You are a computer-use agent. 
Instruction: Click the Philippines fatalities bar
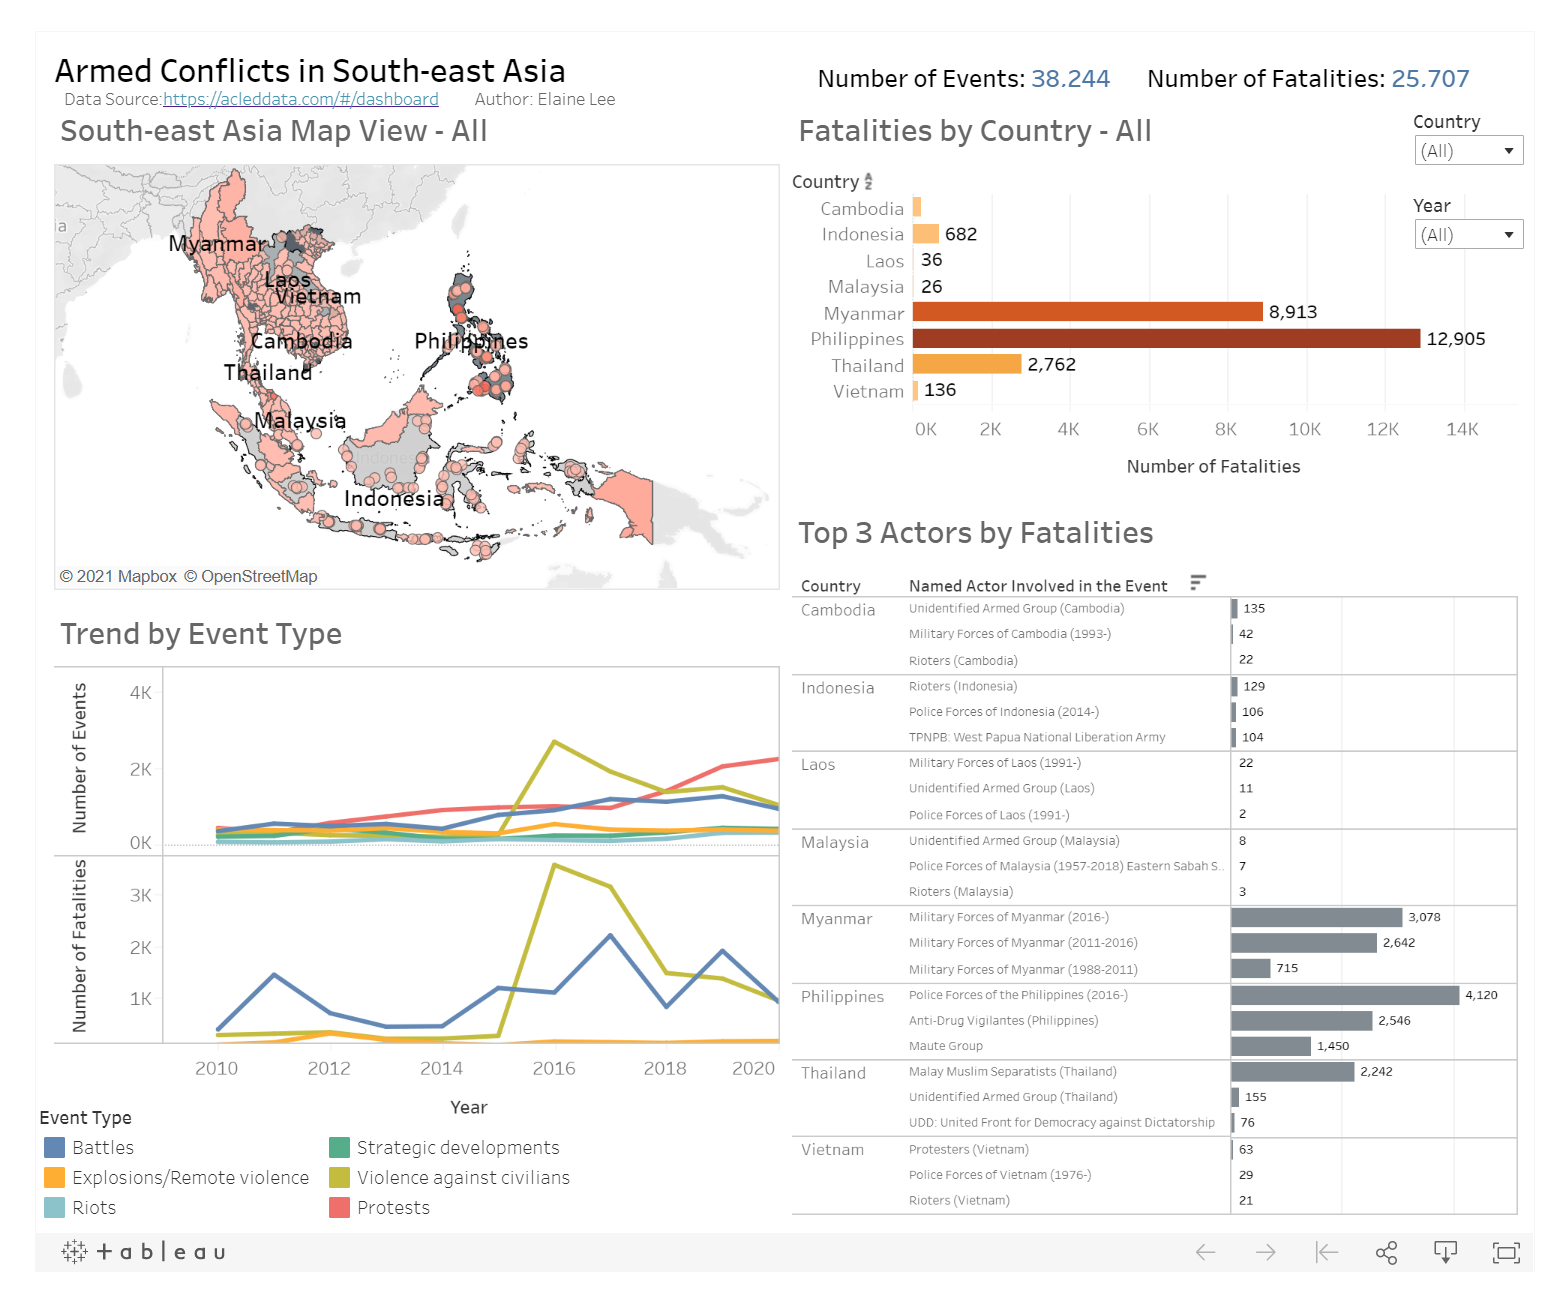point(1165,339)
